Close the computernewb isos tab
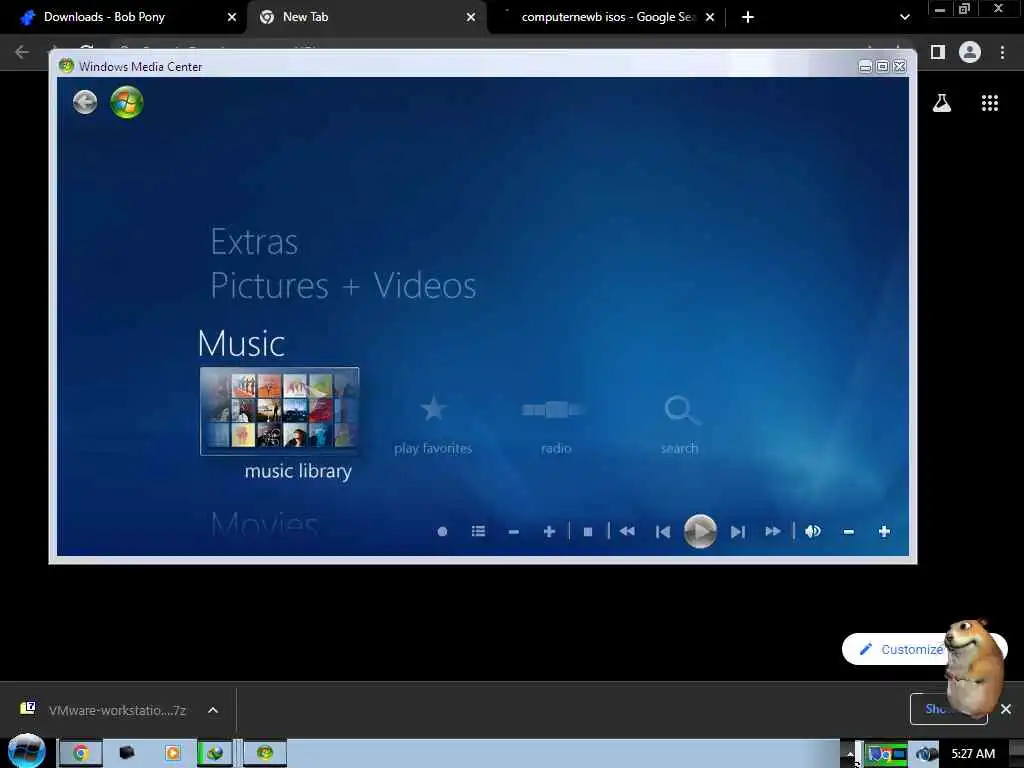The width and height of the screenshot is (1024, 768). coord(710,17)
